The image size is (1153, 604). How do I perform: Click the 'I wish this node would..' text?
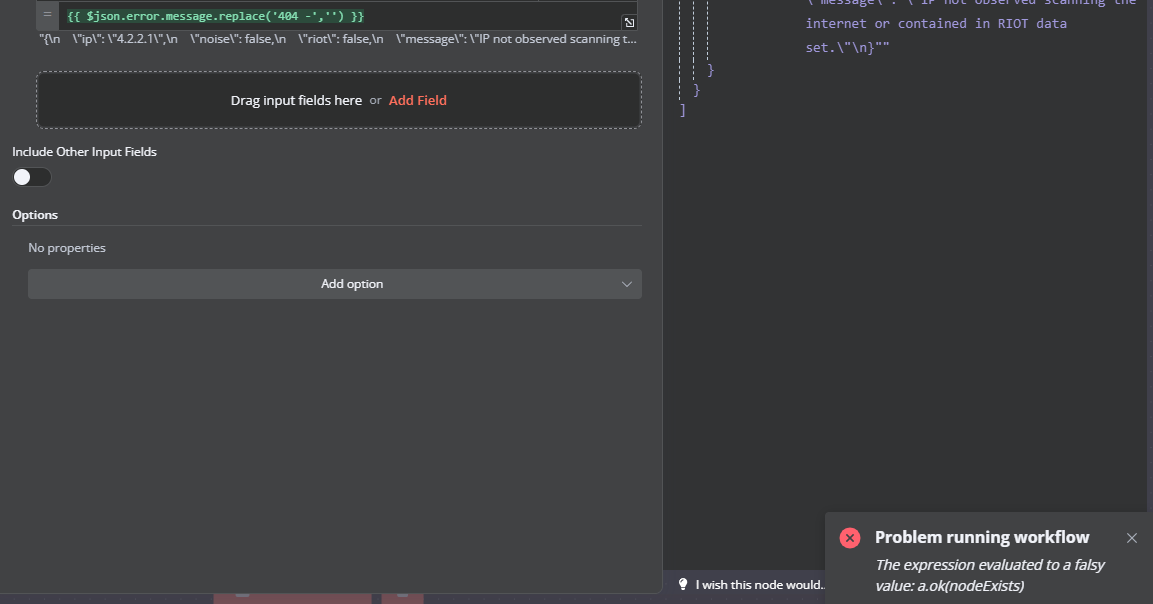coord(760,585)
